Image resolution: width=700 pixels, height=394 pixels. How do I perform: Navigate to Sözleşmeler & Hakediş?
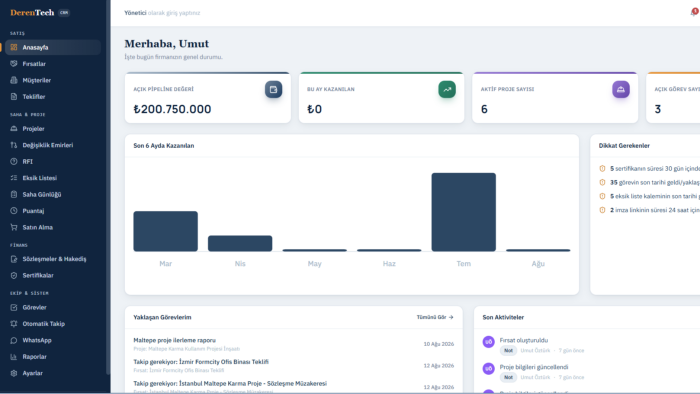(53, 259)
